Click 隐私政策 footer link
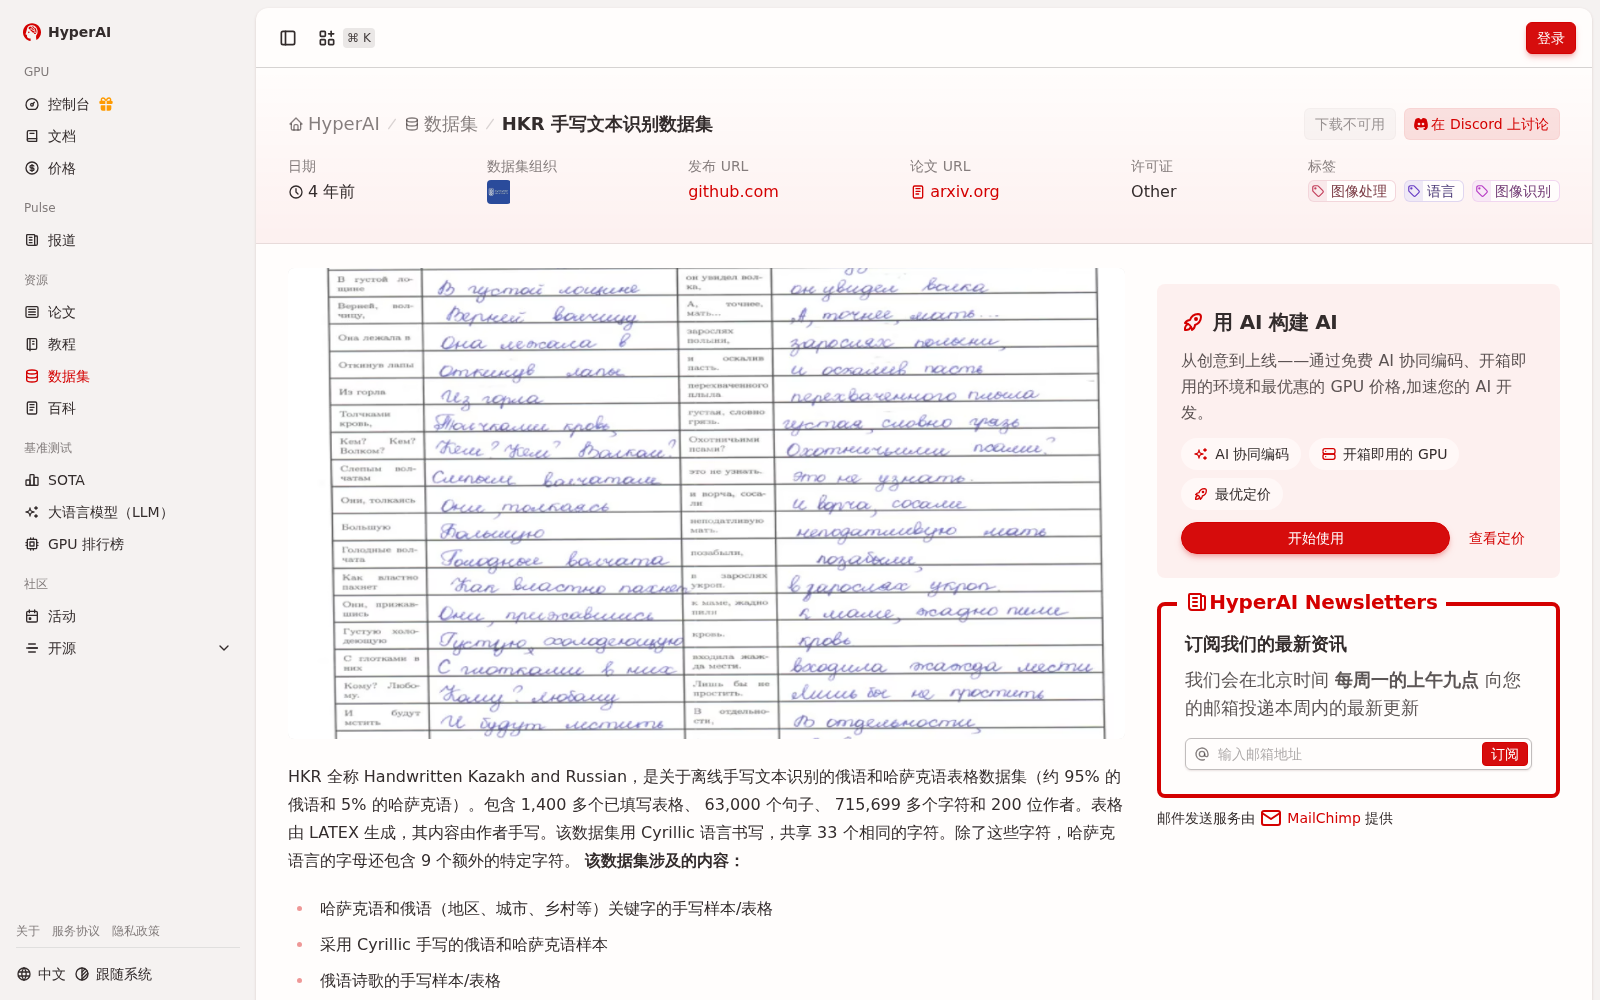The image size is (1600, 1000). (x=136, y=931)
